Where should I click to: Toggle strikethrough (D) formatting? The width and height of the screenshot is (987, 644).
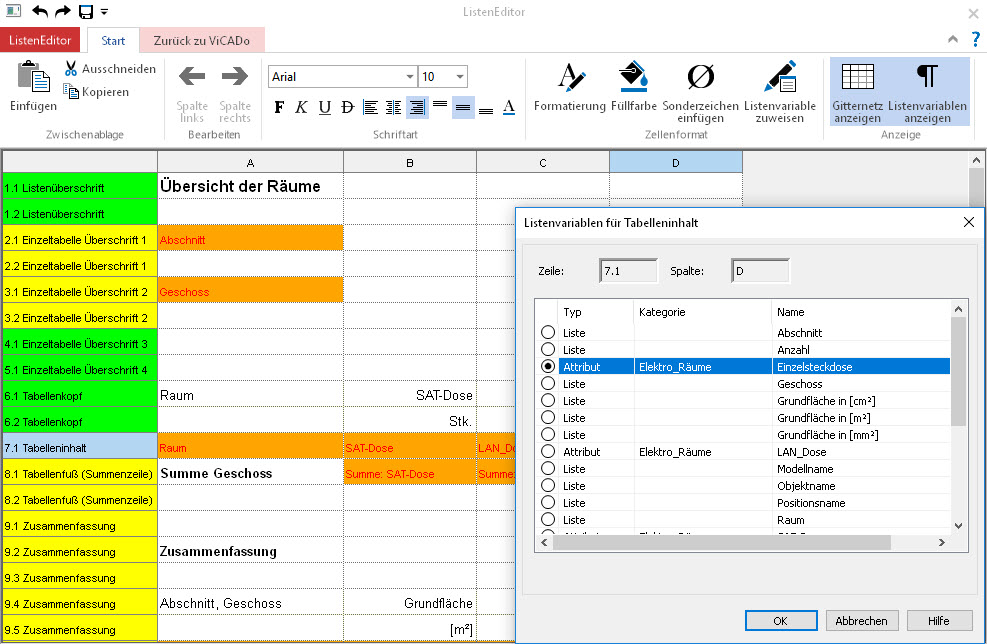(x=347, y=108)
